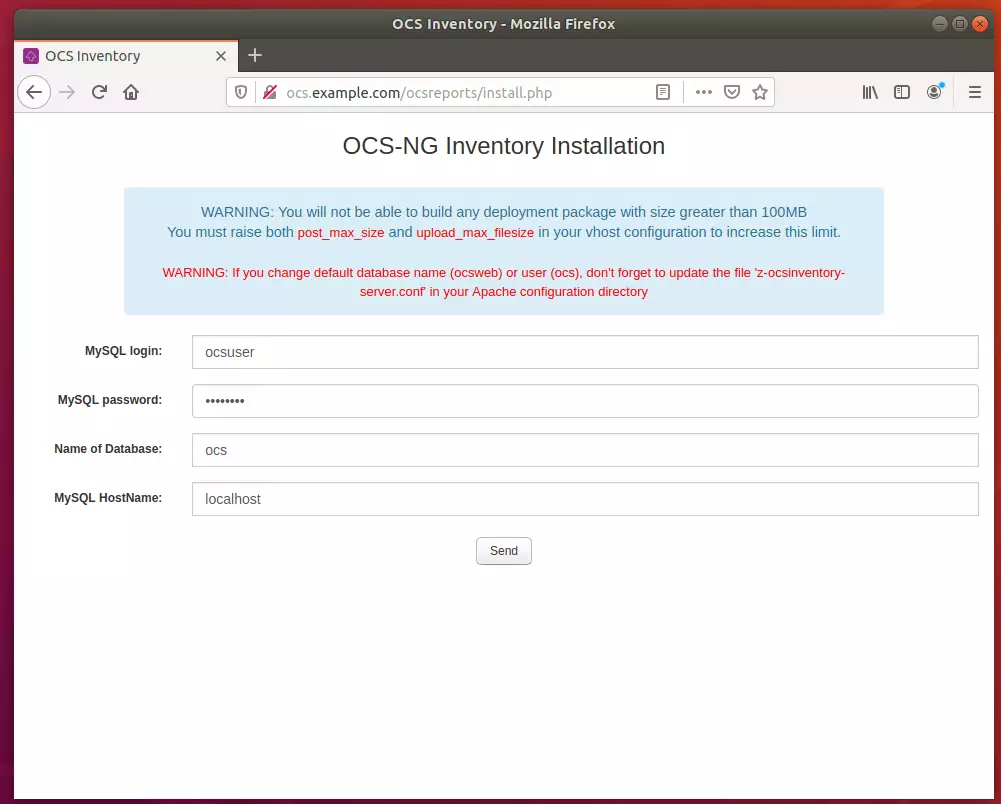The image size is (1001, 804).
Task: Click the 'MySQL HostName:' label
Action: tap(108, 497)
